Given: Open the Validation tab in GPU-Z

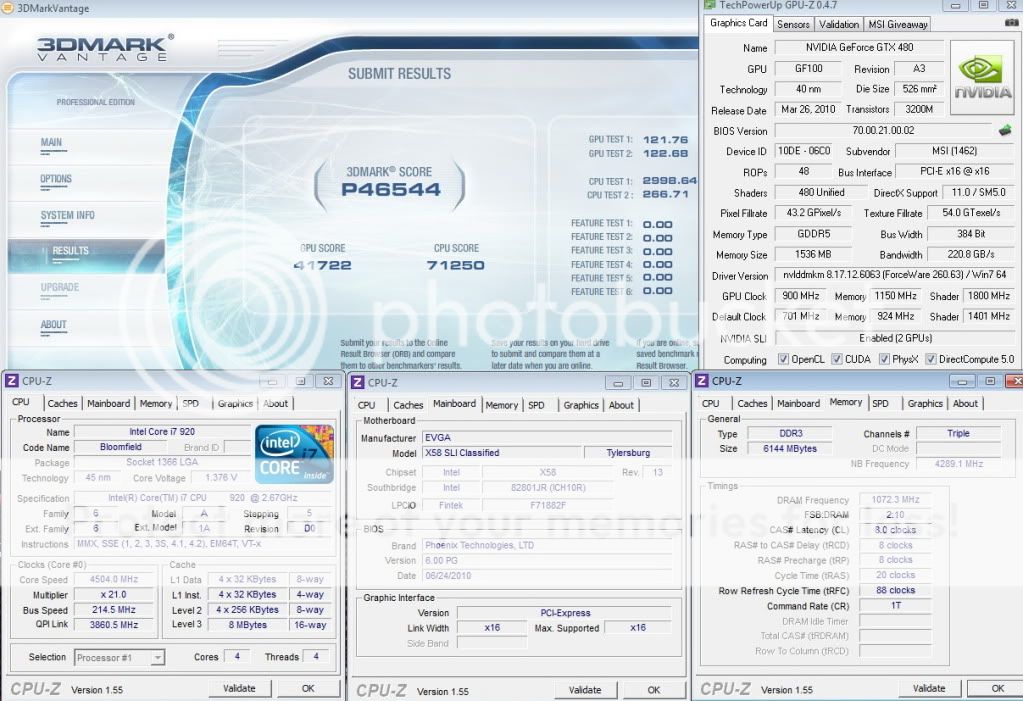Looking at the screenshot, I should tap(839, 24).
